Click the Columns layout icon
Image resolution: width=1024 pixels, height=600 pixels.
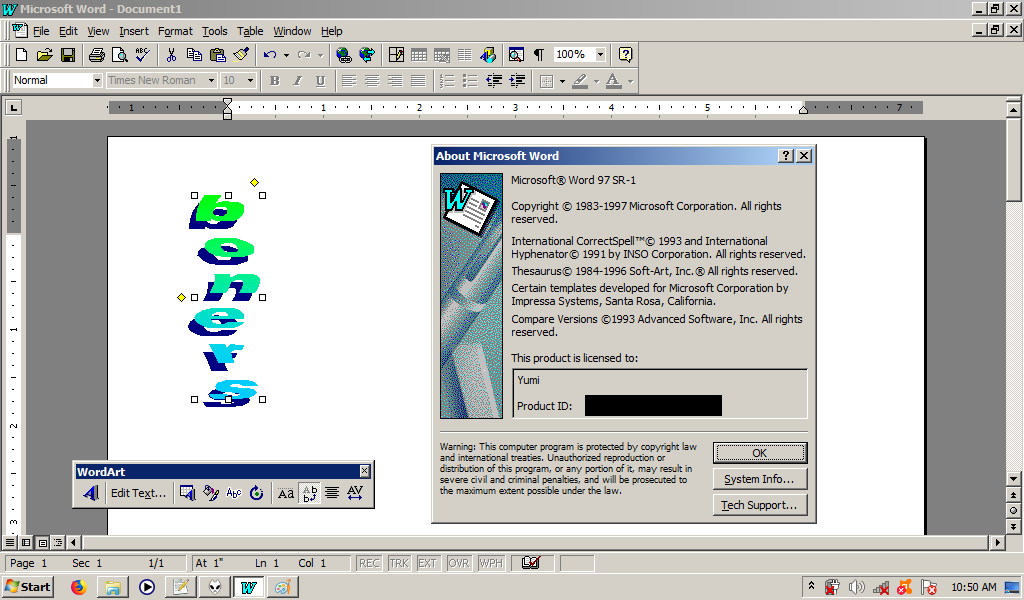click(464, 55)
